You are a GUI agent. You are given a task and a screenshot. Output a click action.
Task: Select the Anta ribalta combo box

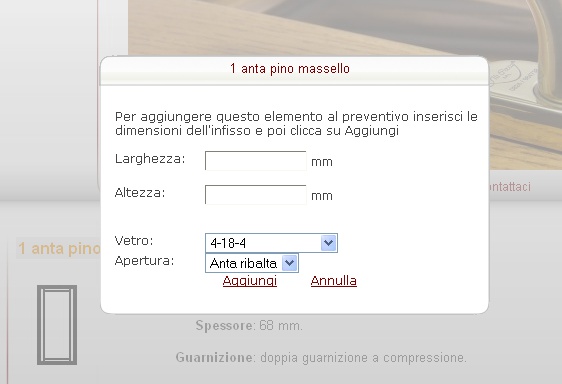click(252, 263)
